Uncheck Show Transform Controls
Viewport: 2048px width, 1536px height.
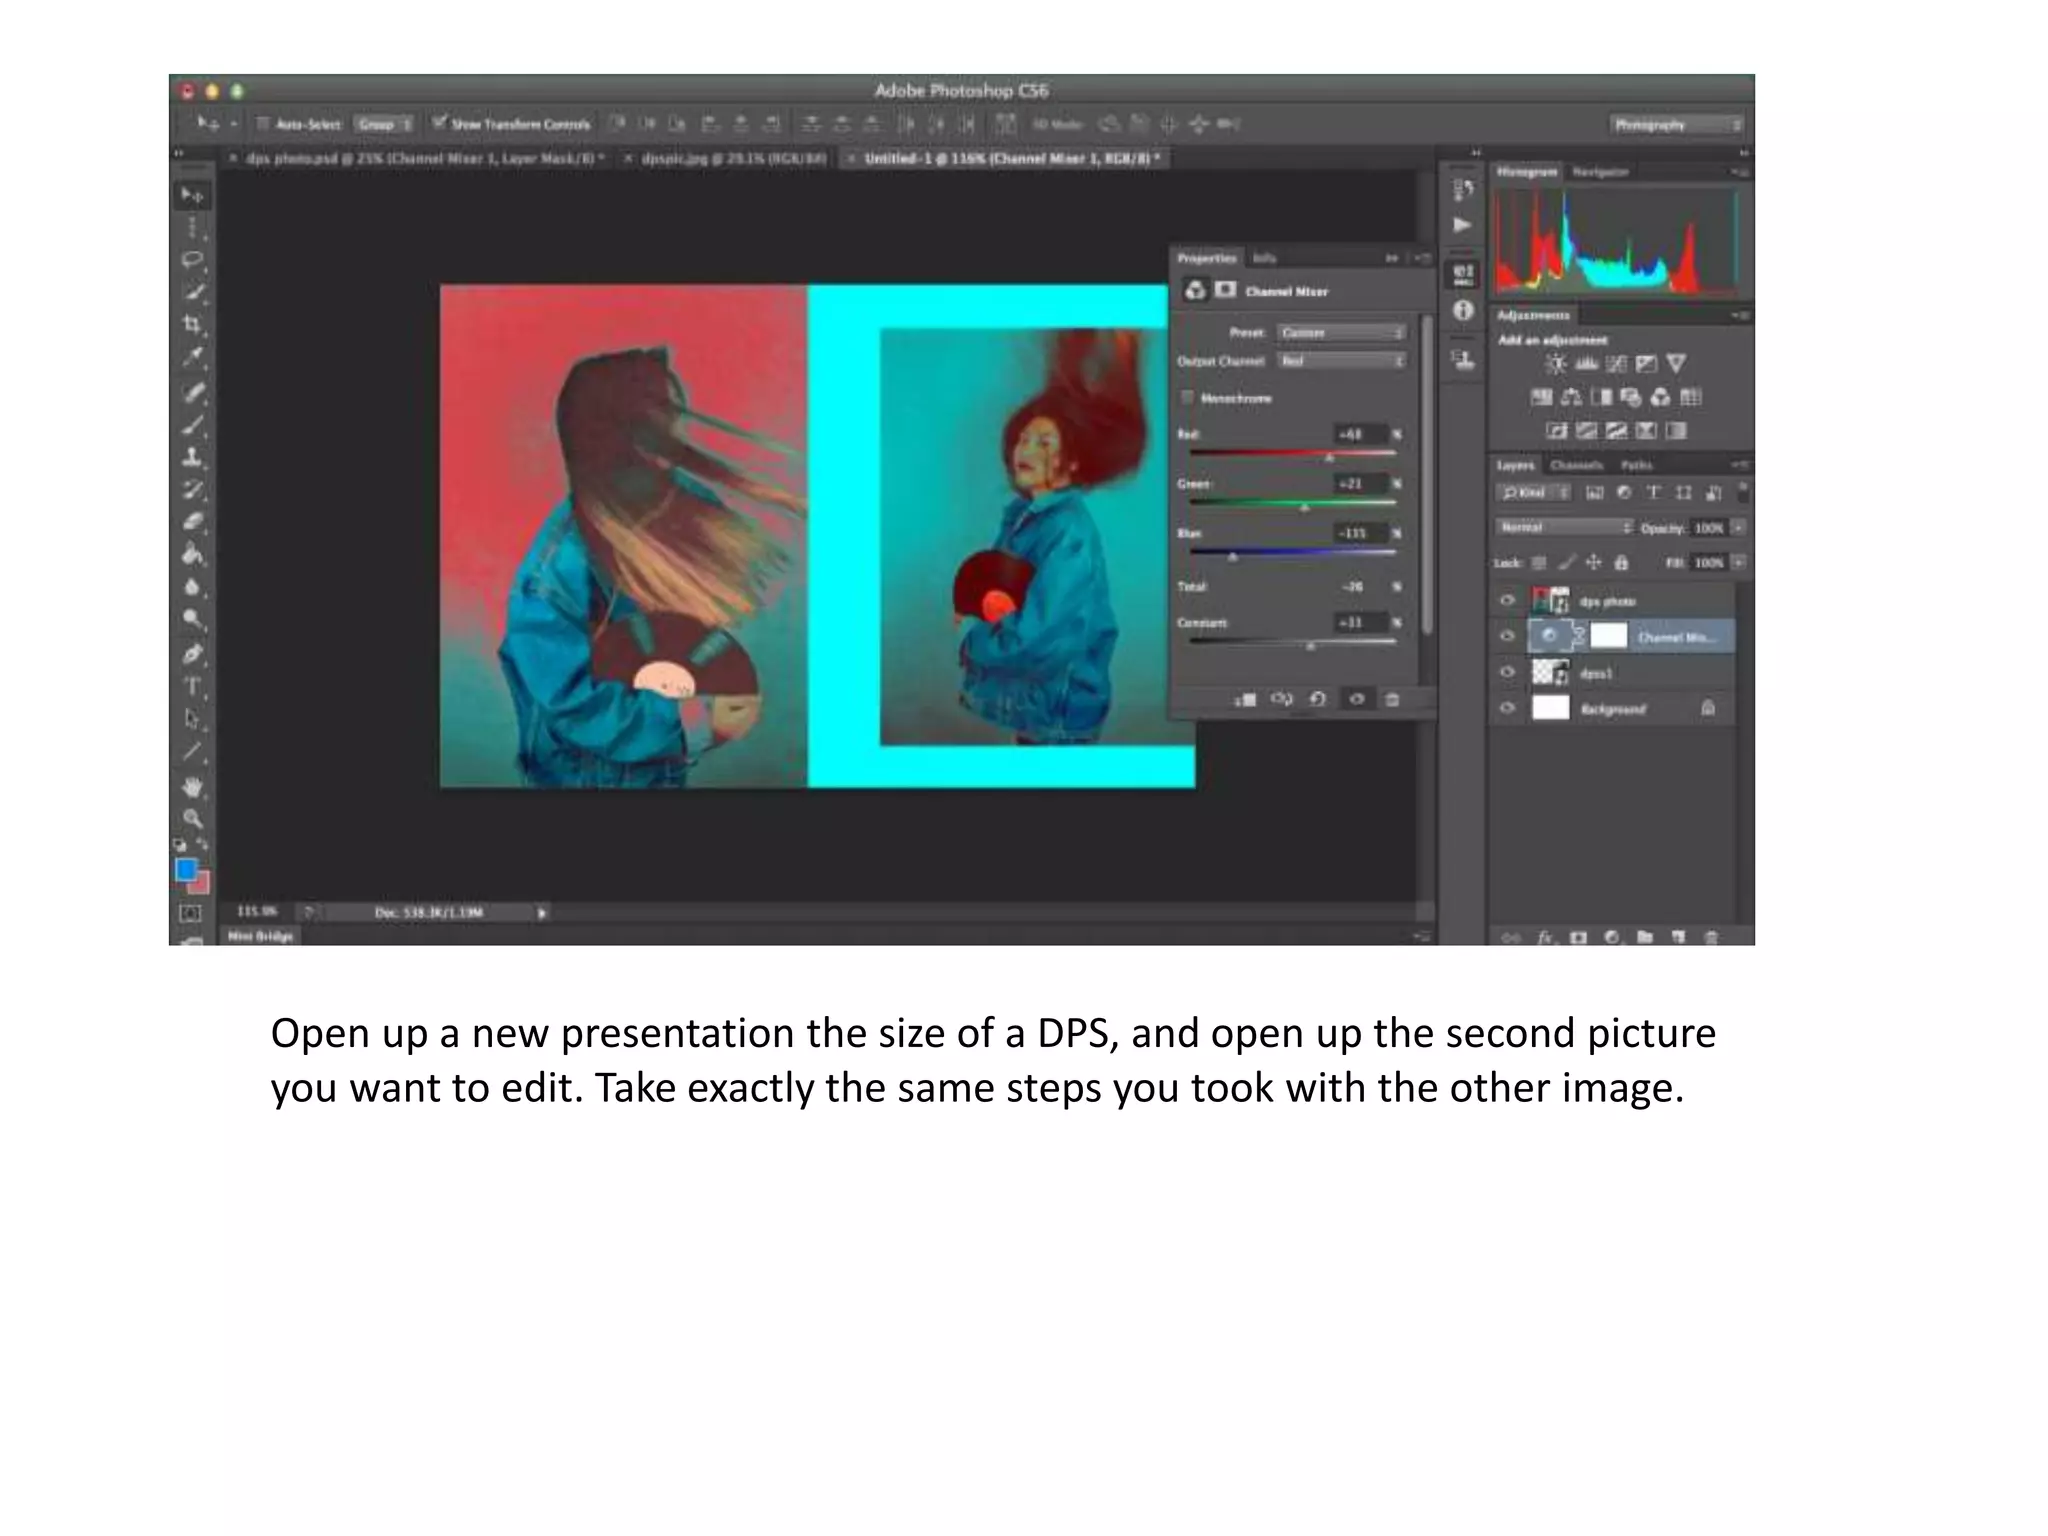pos(438,123)
